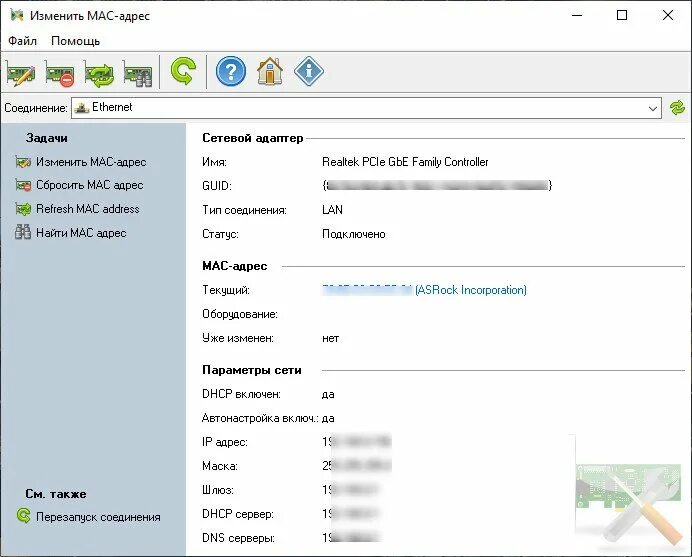Click the LAN connection type value

coord(332,210)
